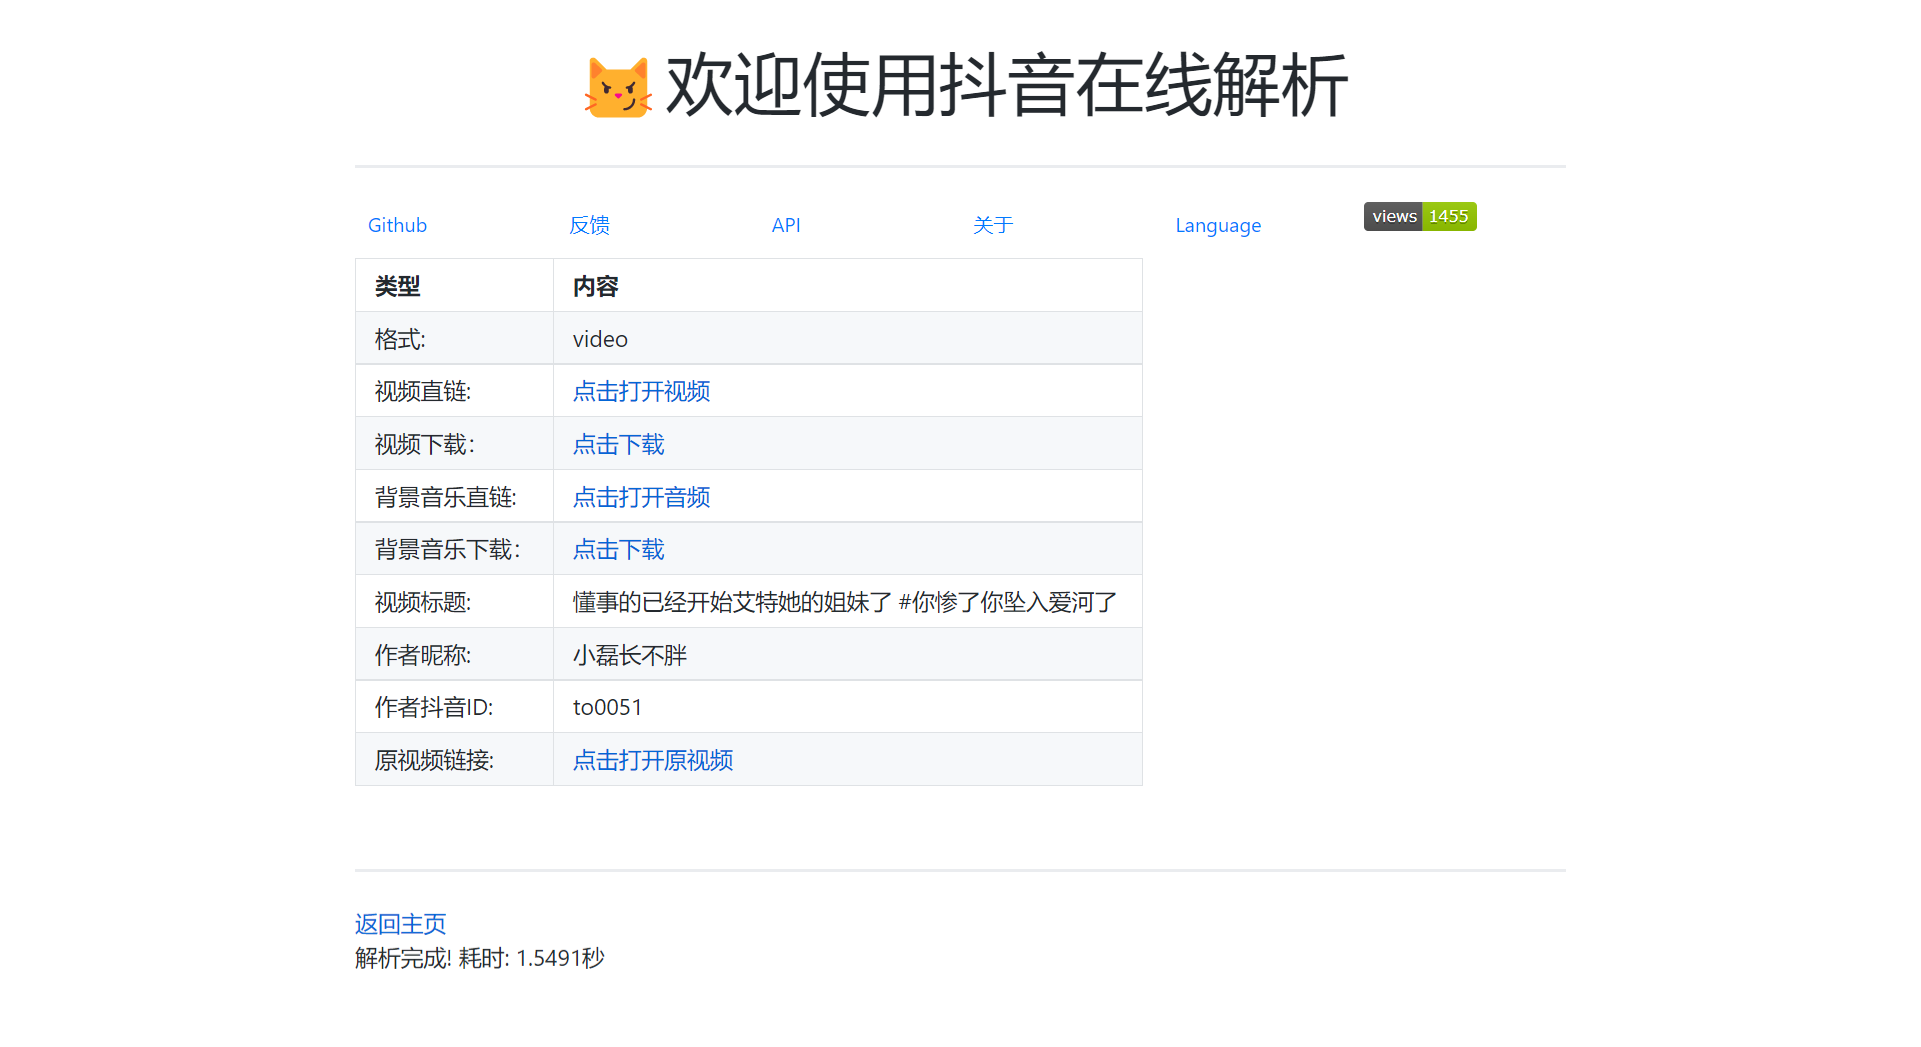This screenshot has height=1047, width=1921.
Task: Click the format value "video" cell
Action: click(600, 339)
